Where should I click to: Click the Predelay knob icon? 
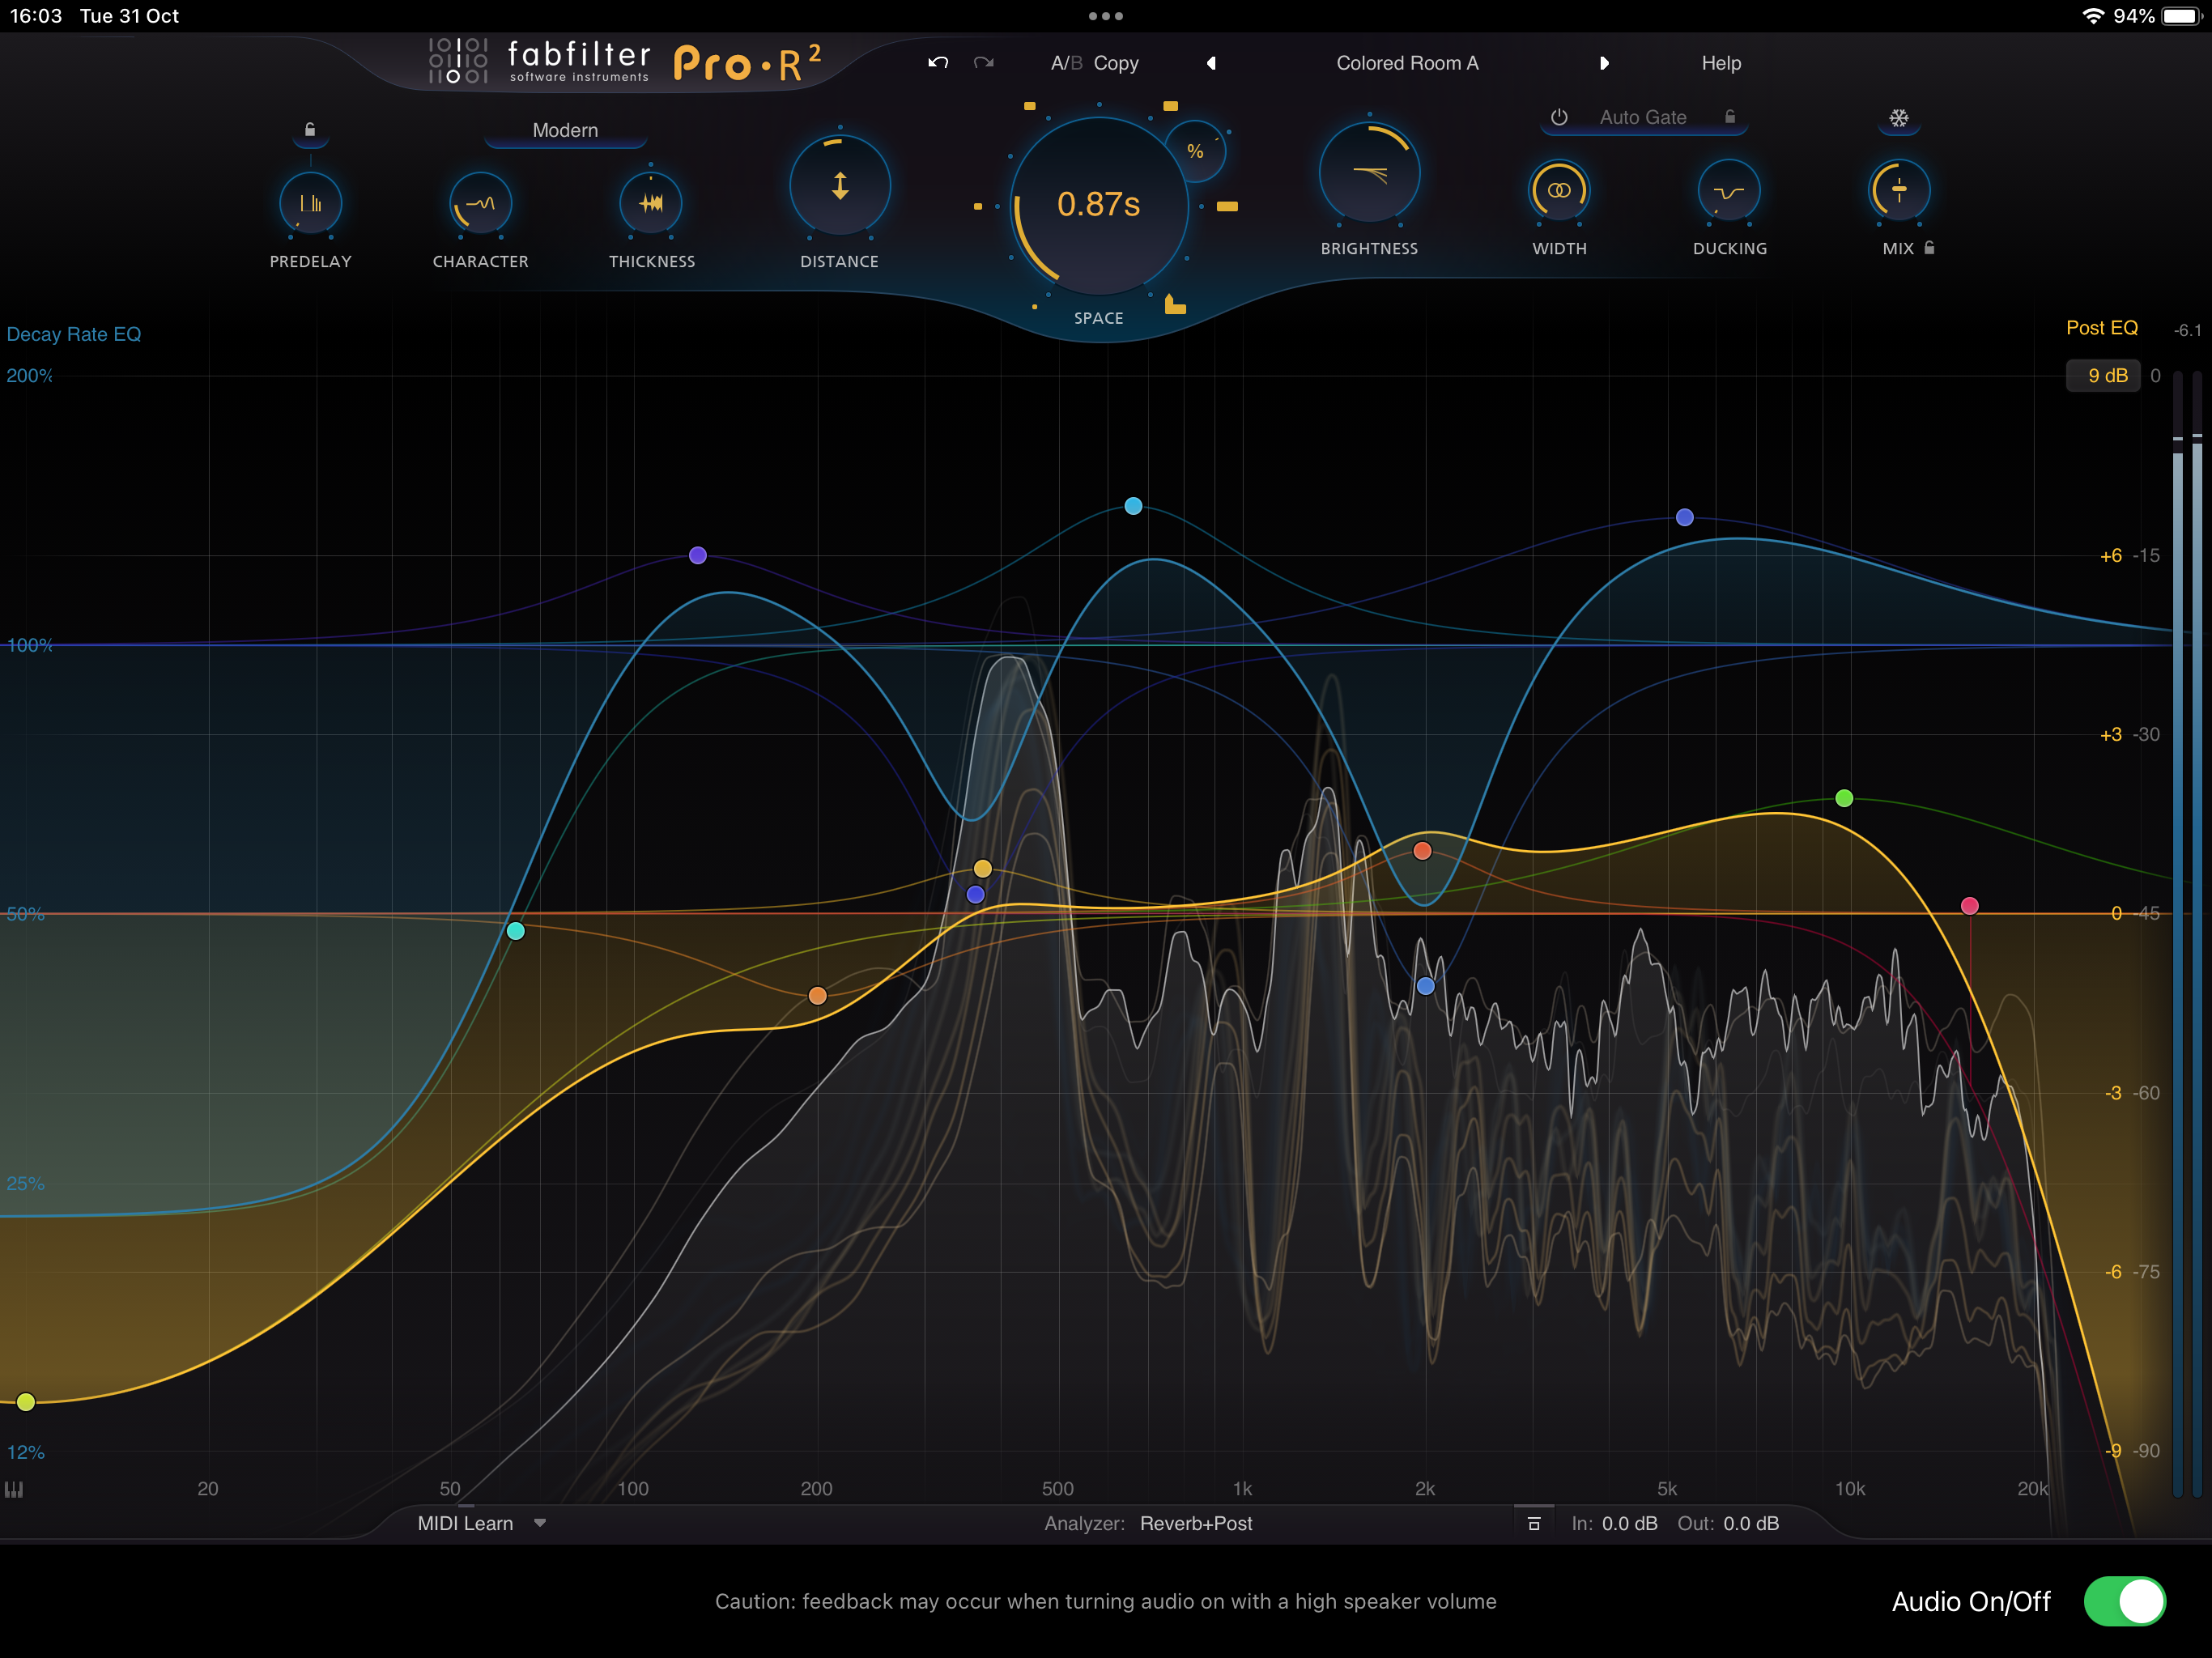(x=310, y=204)
